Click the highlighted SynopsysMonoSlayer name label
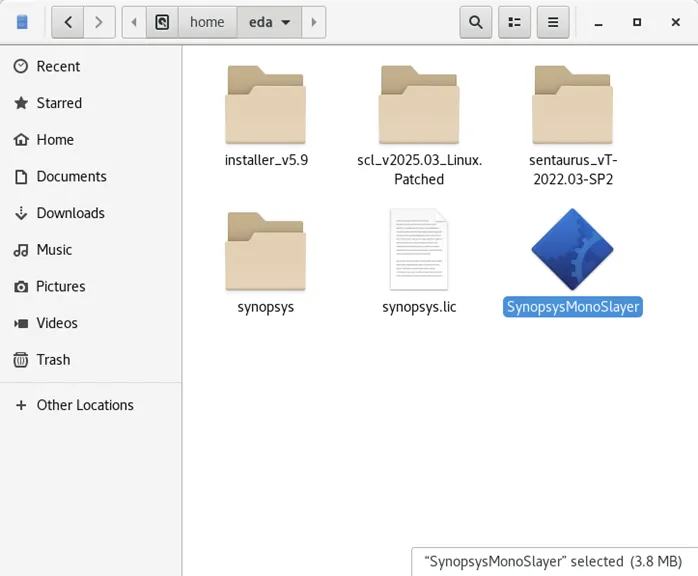698x576 pixels. [573, 307]
